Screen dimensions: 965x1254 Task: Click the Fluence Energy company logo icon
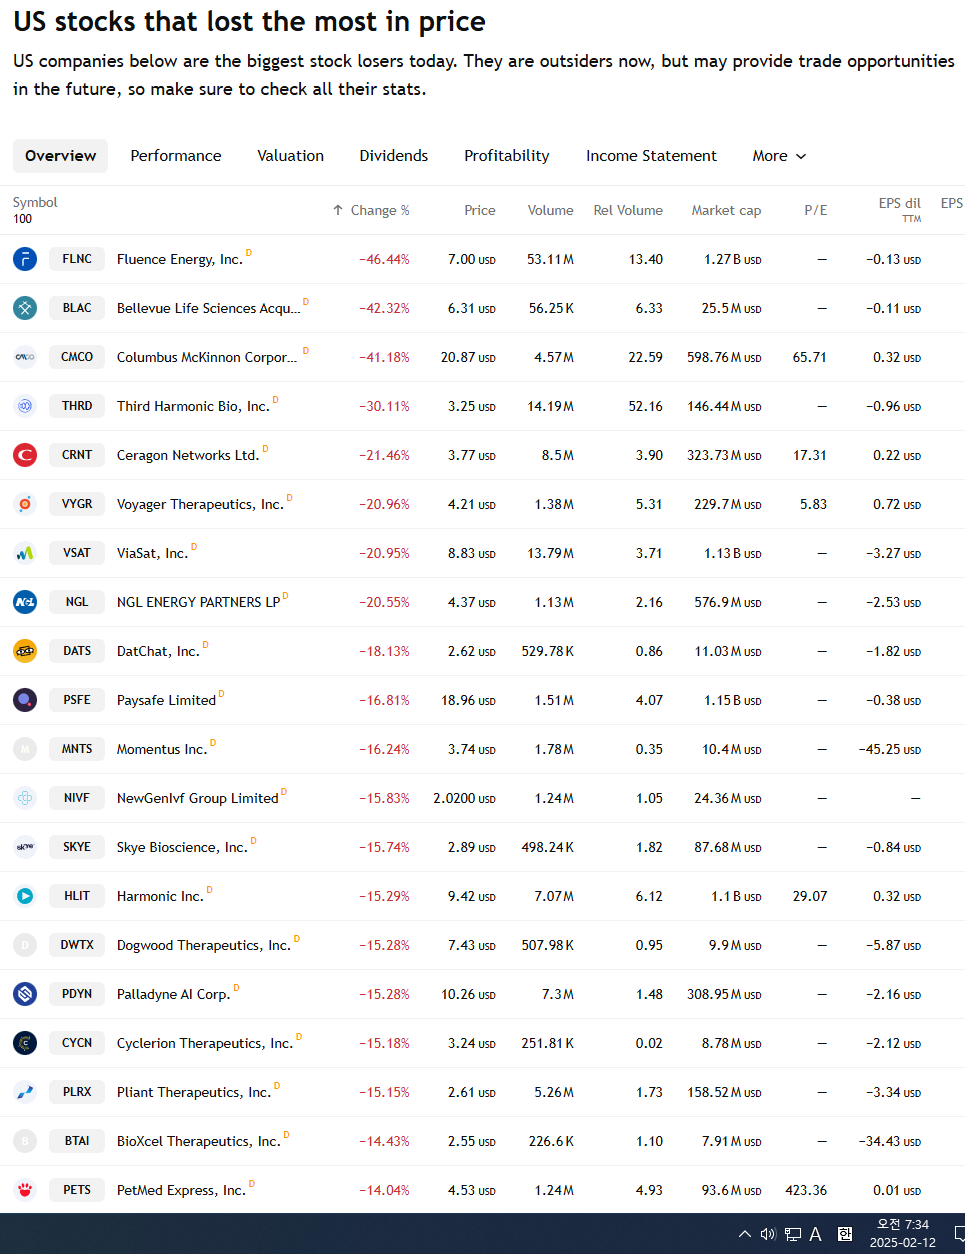(25, 259)
